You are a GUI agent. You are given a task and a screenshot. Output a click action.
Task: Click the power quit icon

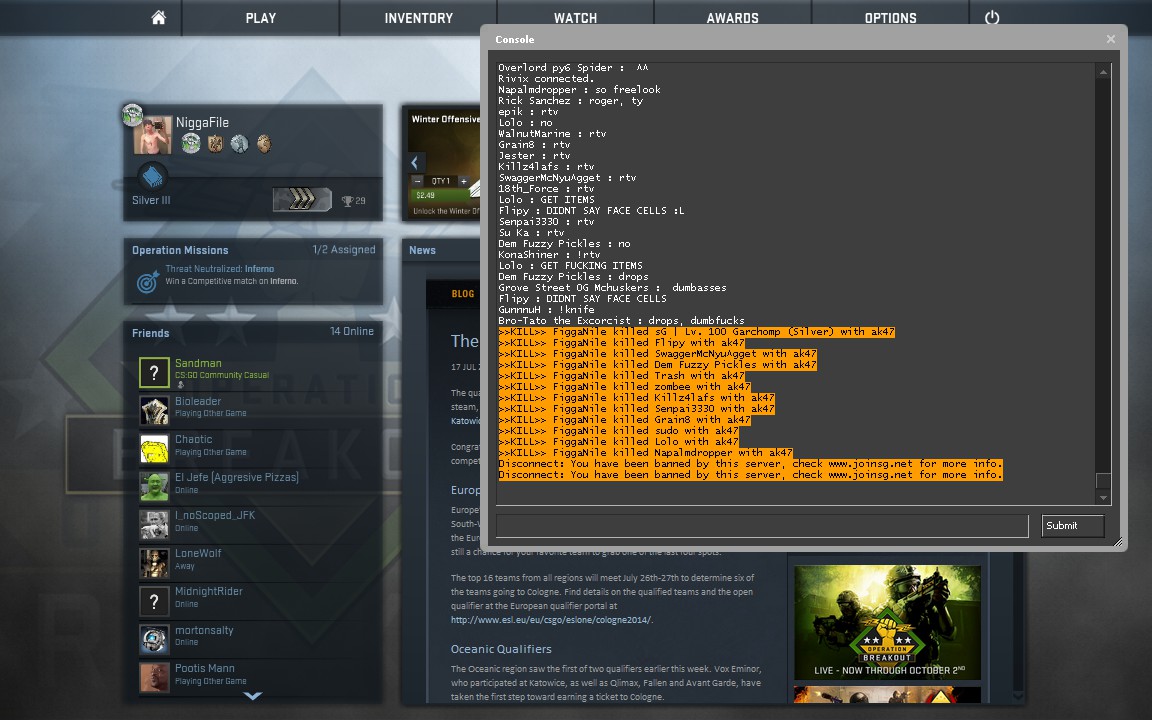pos(992,18)
